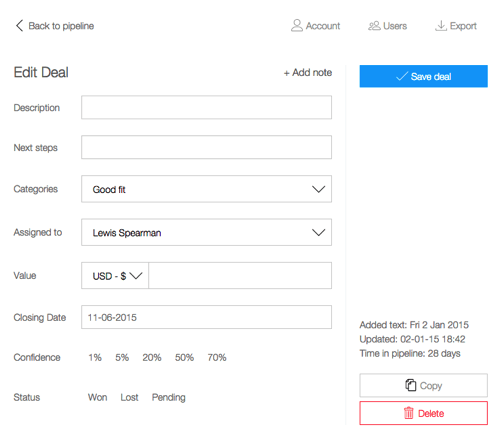Choose 50% confidence level
The image size is (500, 438).
point(184,357)
